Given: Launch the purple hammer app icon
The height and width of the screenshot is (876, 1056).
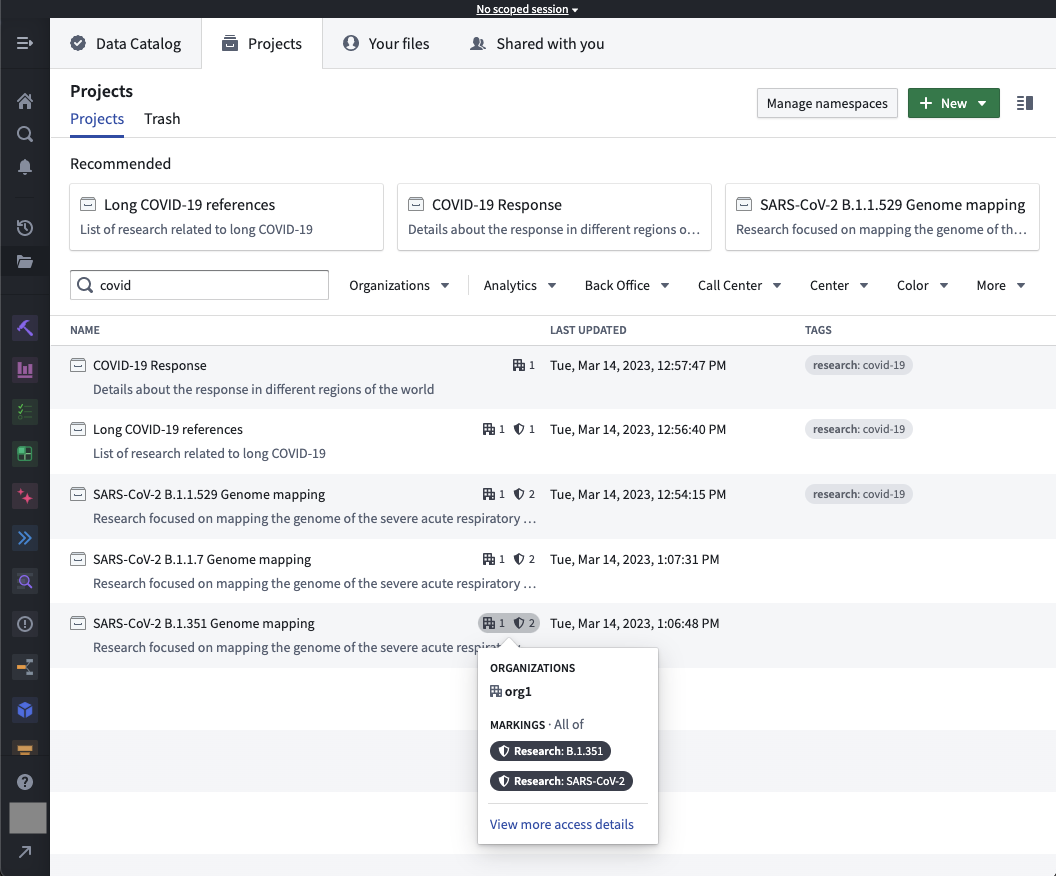Looking at the screenshot, I should pyautogui.click(x=25, y=328).
